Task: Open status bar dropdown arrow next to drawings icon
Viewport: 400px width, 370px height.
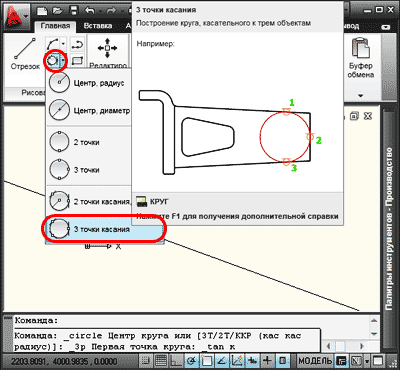Action: click(x=367, y=361)
